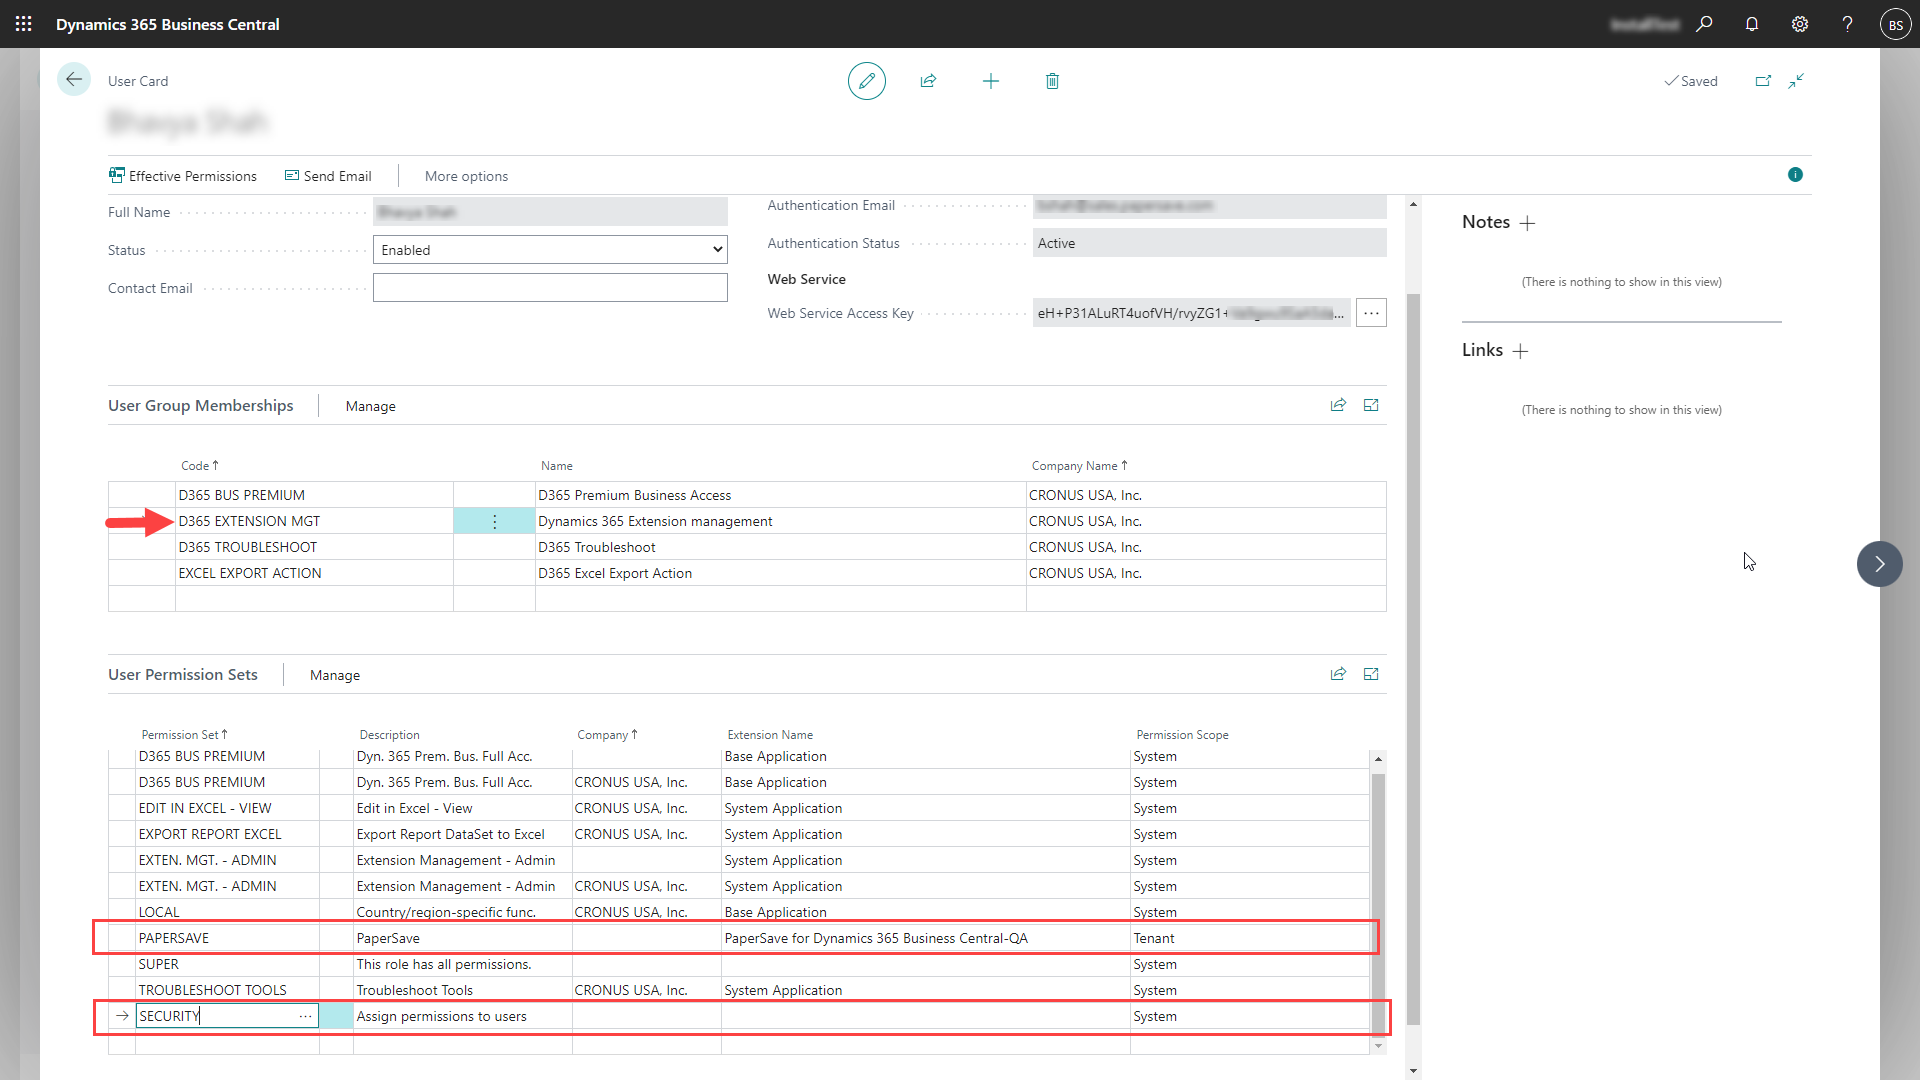The height and width of the screenshot is (1080, 1920).
Task: Open the SECURITY permission set lookup ellipsis
Action: [x=305, y=1016]
